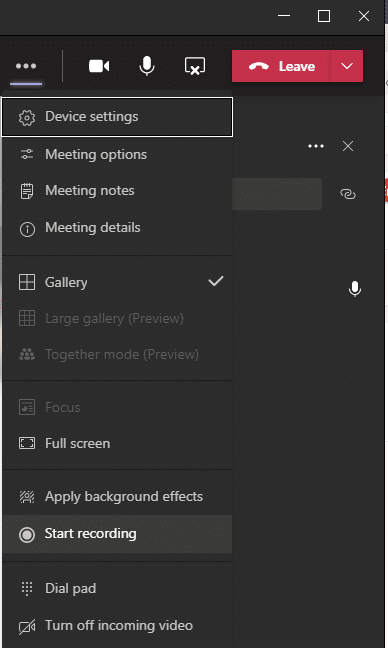
Task: Click the stop sharing screen icon
Action: (195, 66)
